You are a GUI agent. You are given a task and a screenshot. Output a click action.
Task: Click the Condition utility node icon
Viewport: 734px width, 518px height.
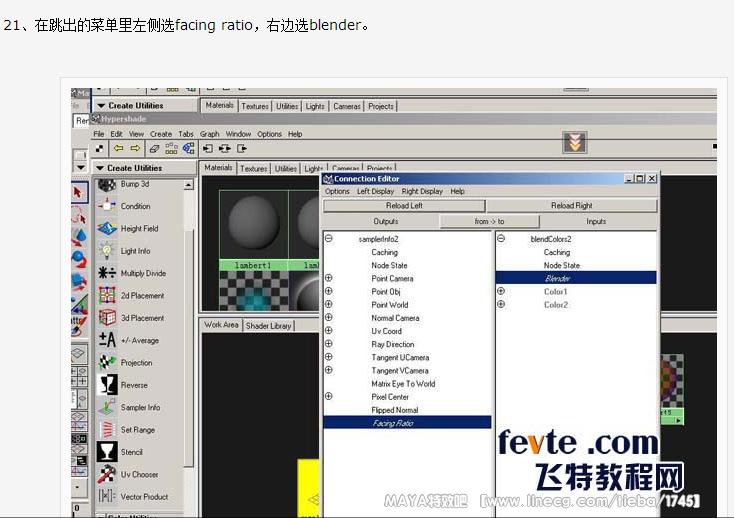coord(107,207)
